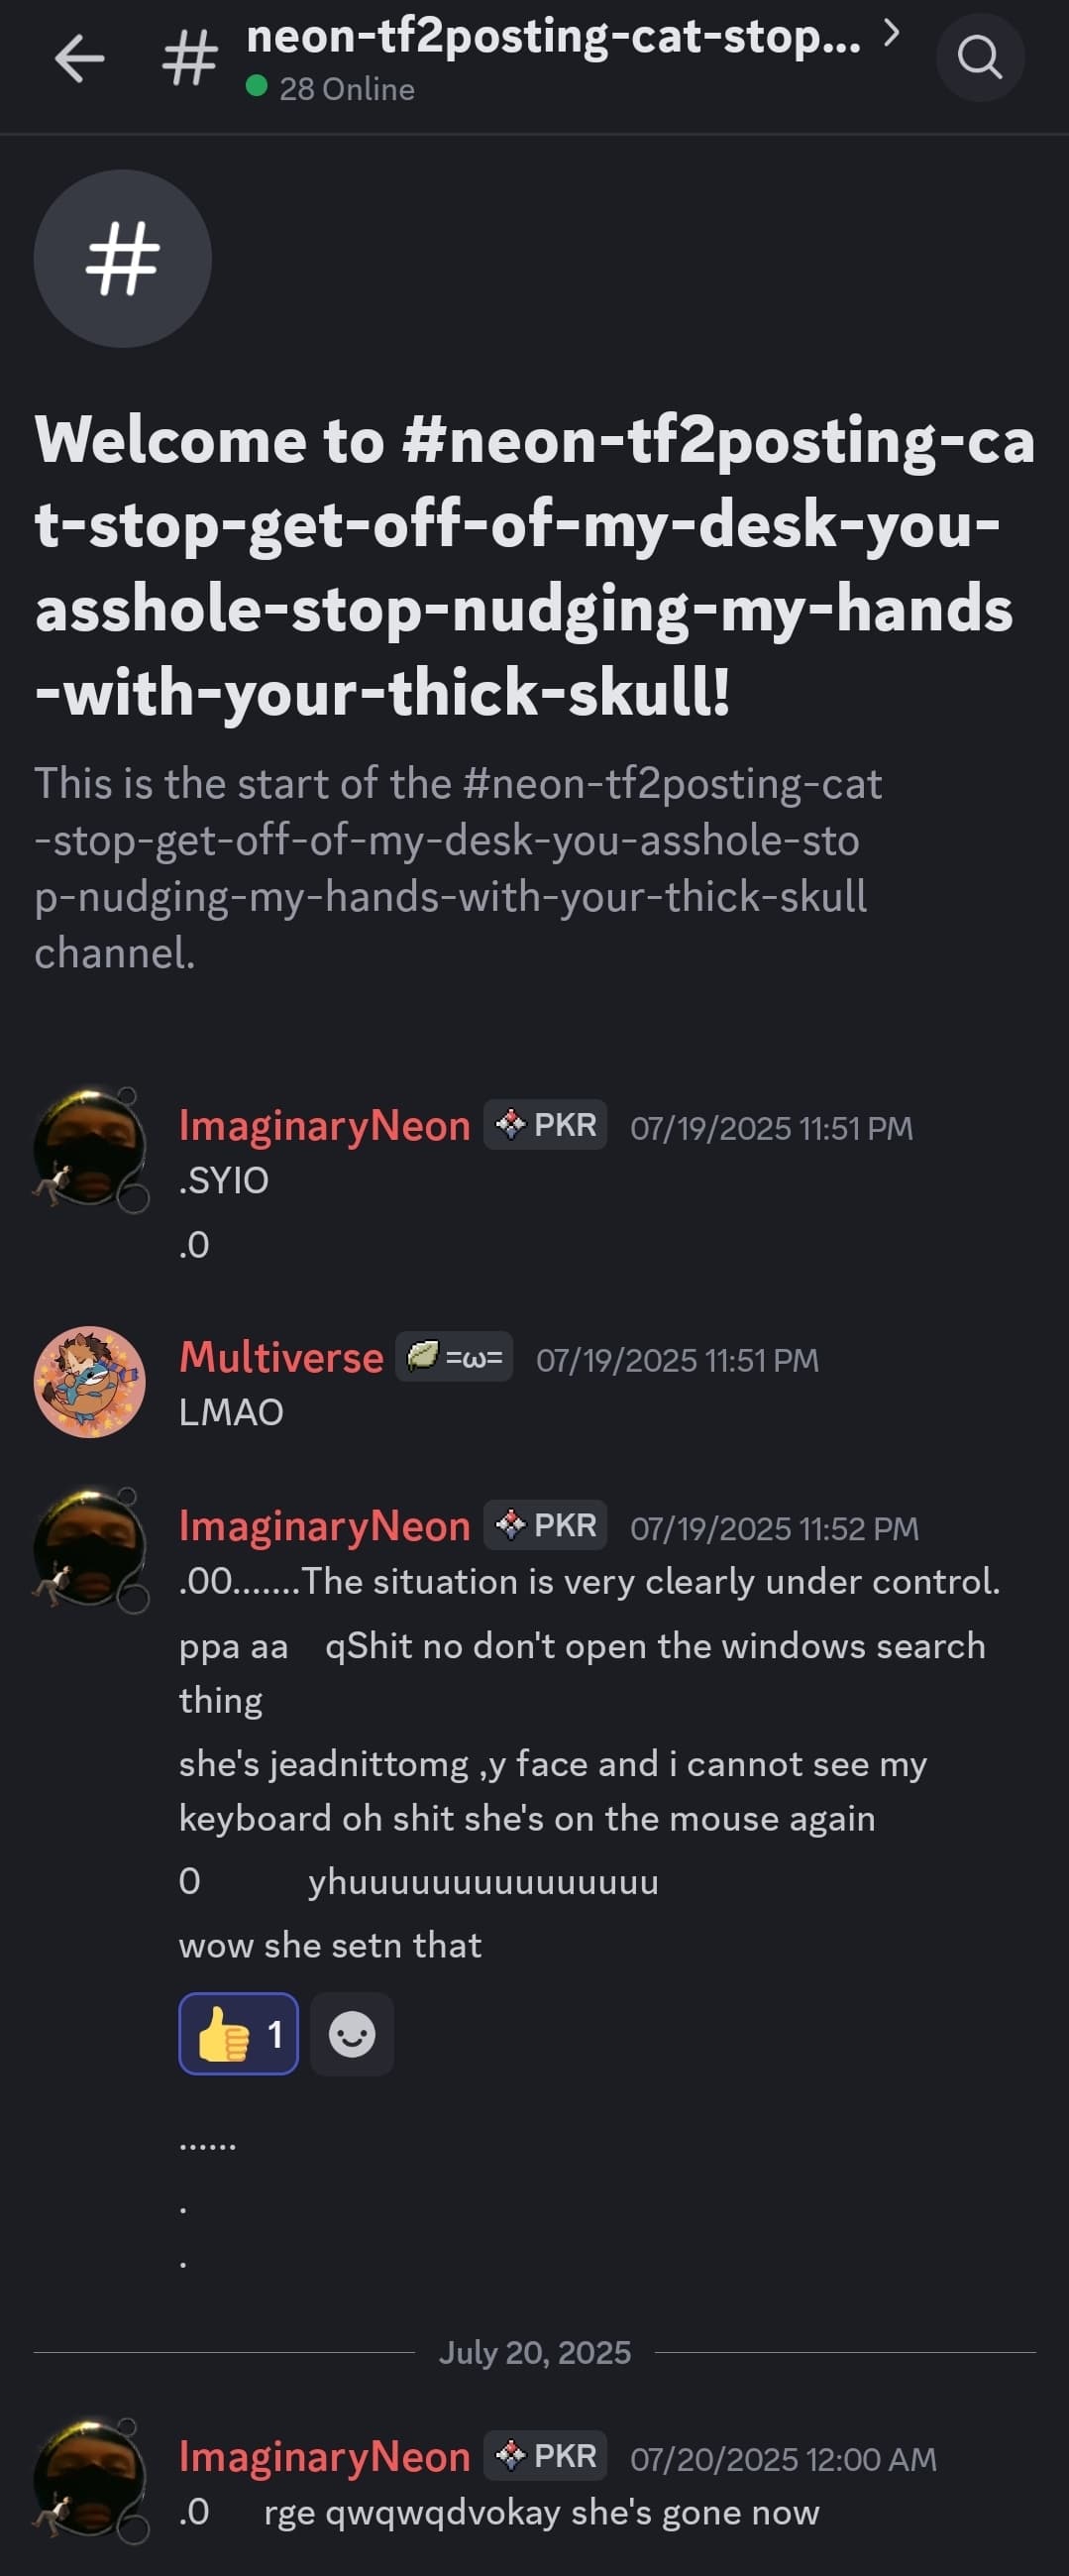The height and width of the screenshot is (2576, 1069).
Task: Tap the PKR server tag on first message
Action: (546, 1125)
